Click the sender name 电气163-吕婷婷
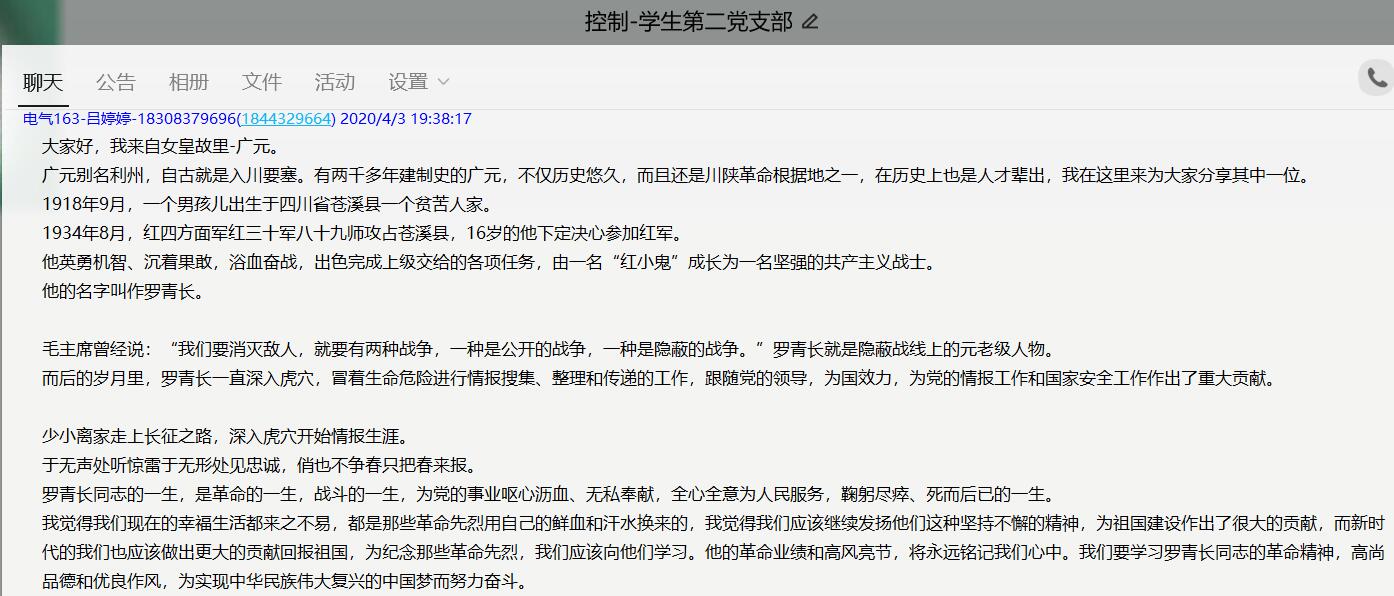1394x596 pixels. click(x=77, y=118)
